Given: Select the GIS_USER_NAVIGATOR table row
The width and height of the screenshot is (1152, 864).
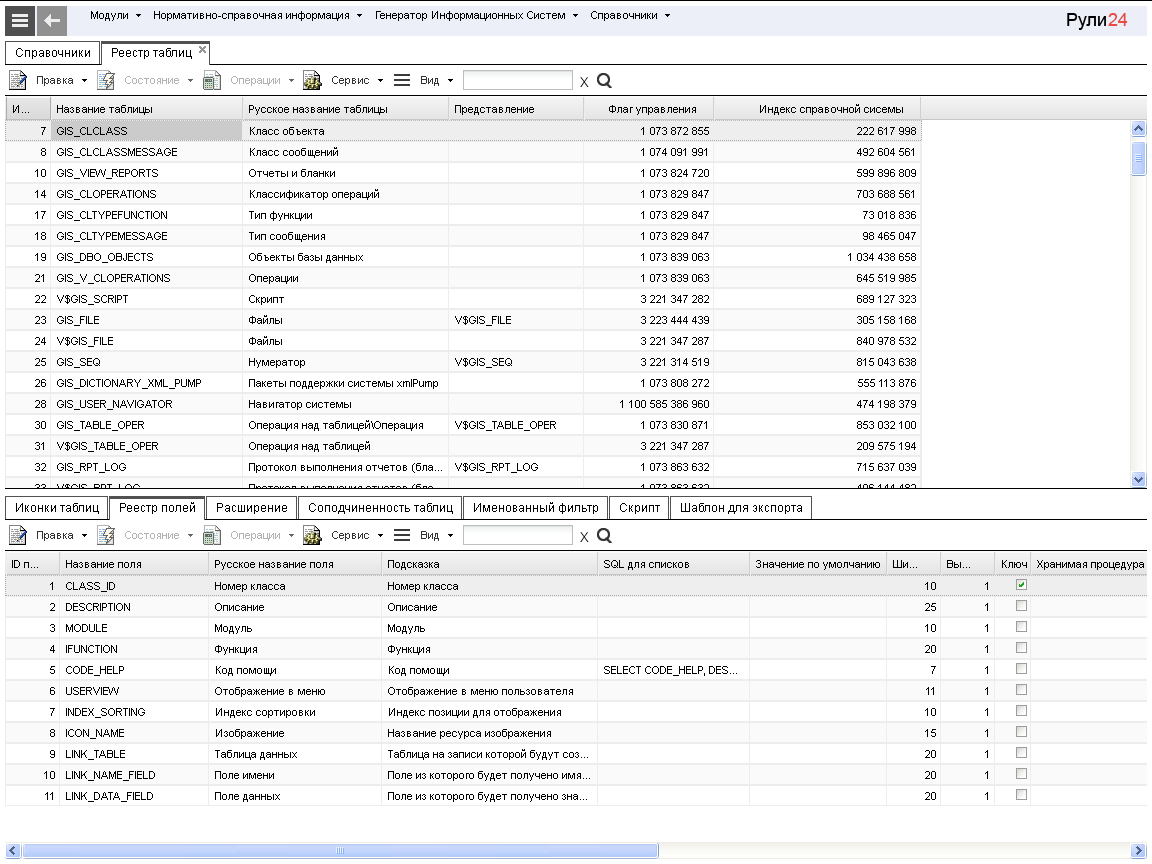Looking at the screenshot, I should (463, 404).
